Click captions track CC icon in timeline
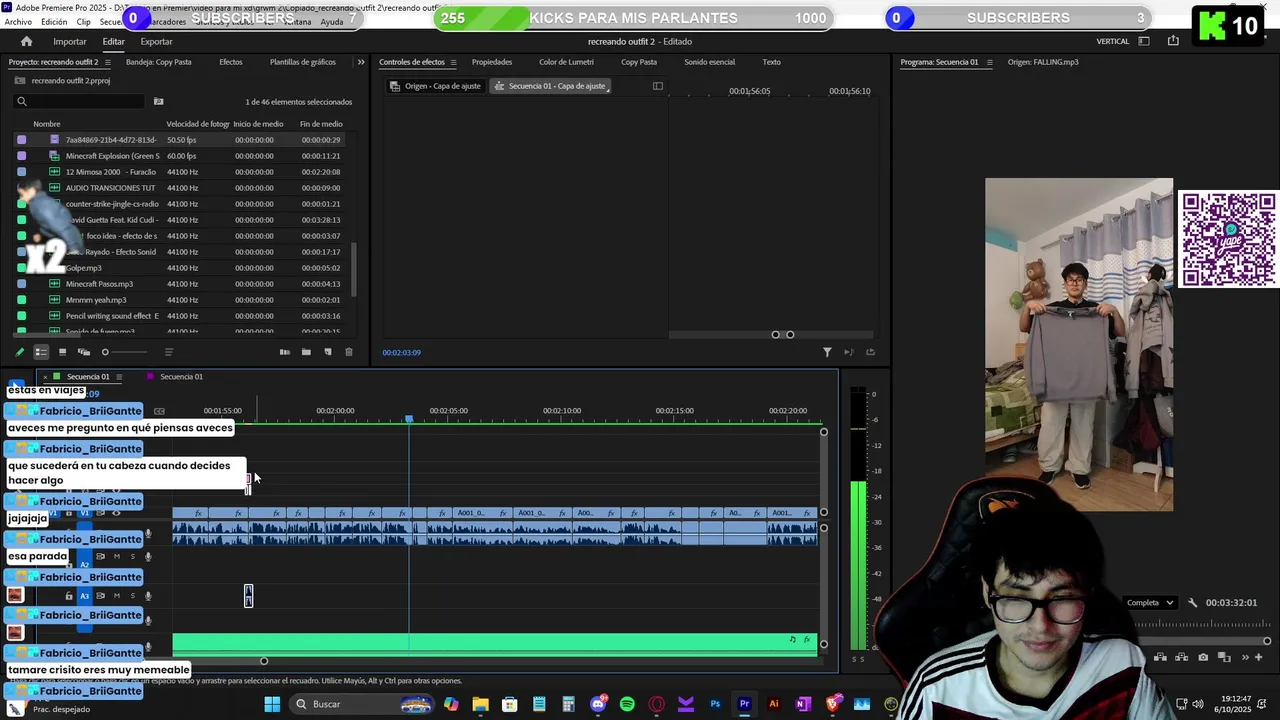 pyautogui.click(x=159, y=411)
